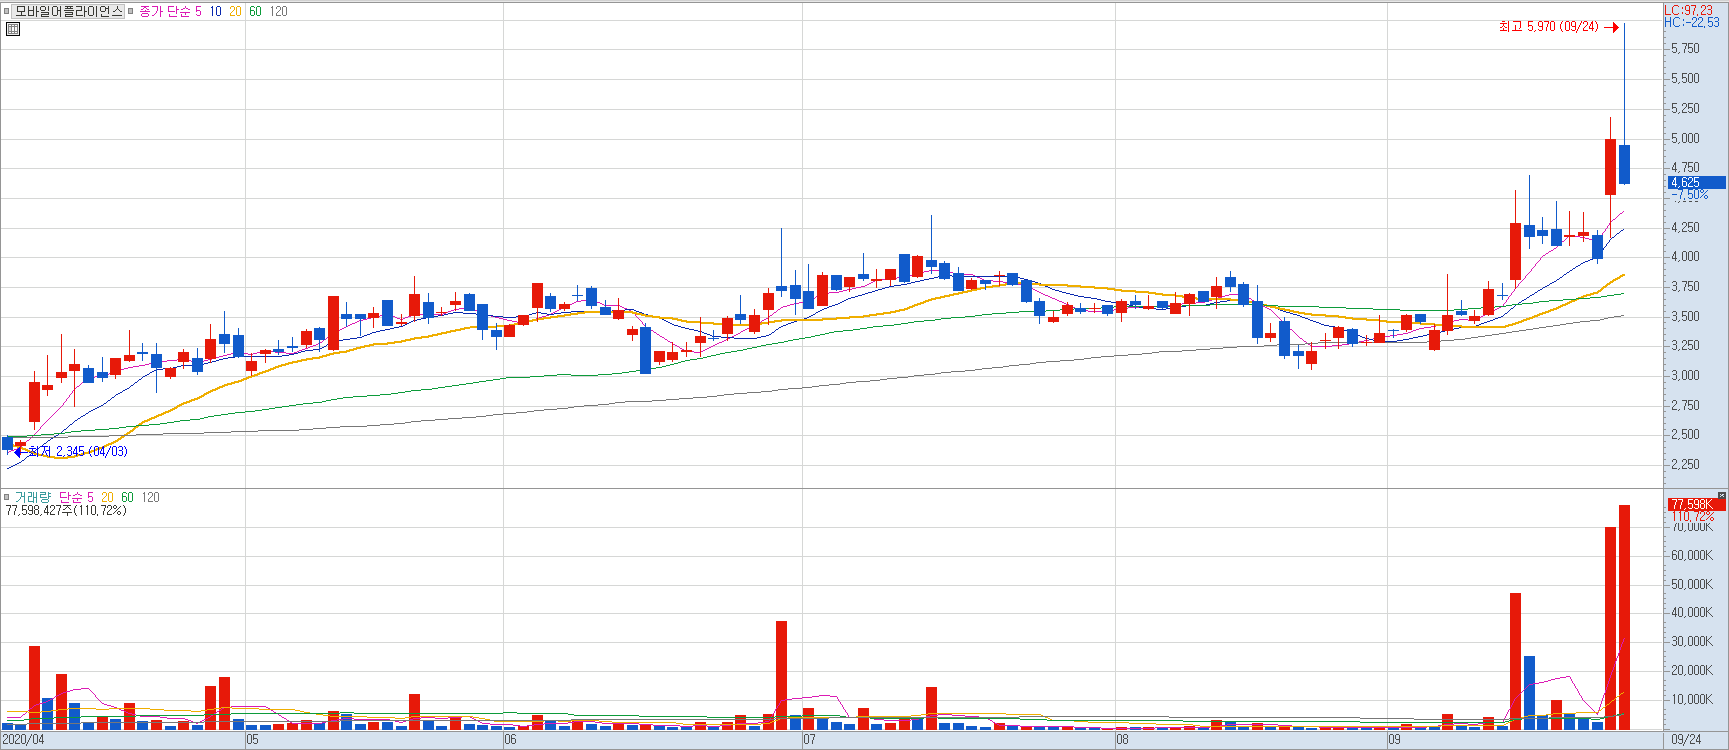
Task: Click the current price 4,625 tag
Action: 1697,183
